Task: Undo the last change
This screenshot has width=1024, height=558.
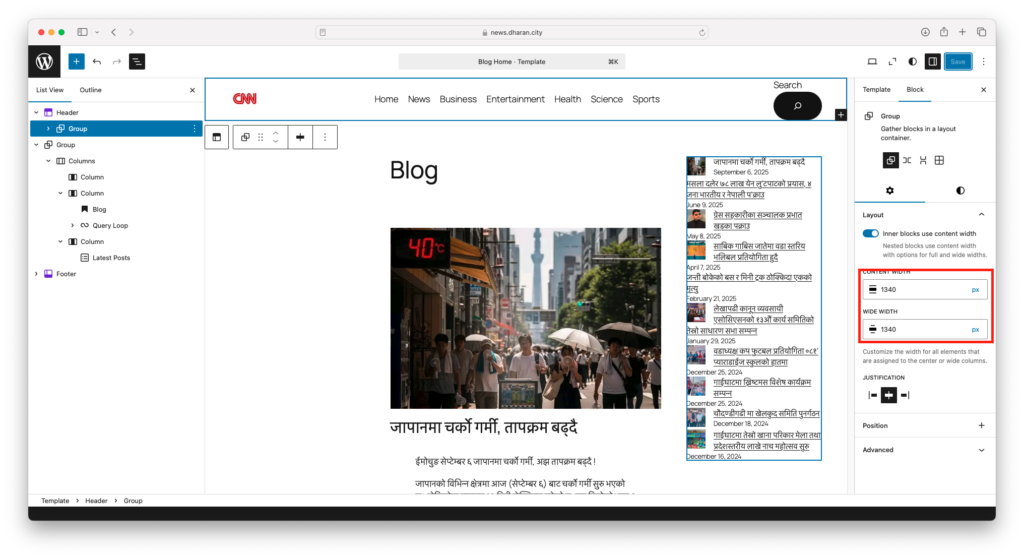Action: pos(97,61)
